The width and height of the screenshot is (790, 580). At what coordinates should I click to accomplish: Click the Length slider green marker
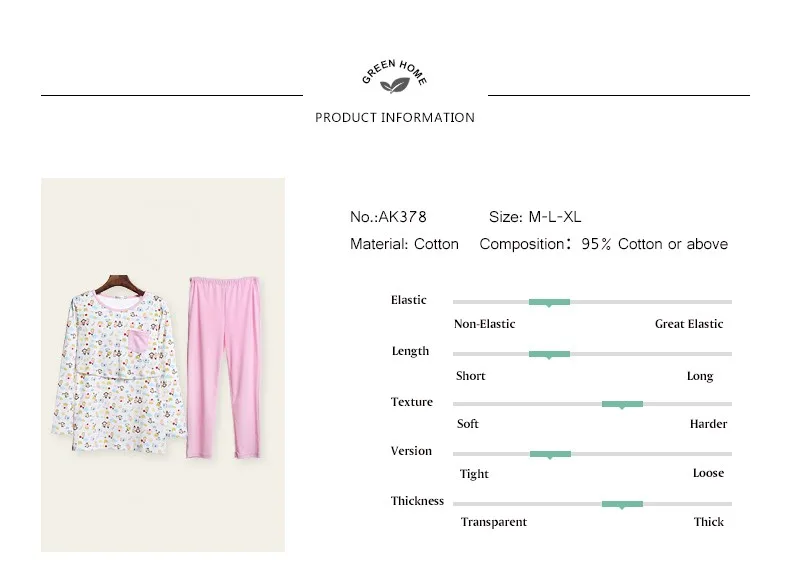549,354
